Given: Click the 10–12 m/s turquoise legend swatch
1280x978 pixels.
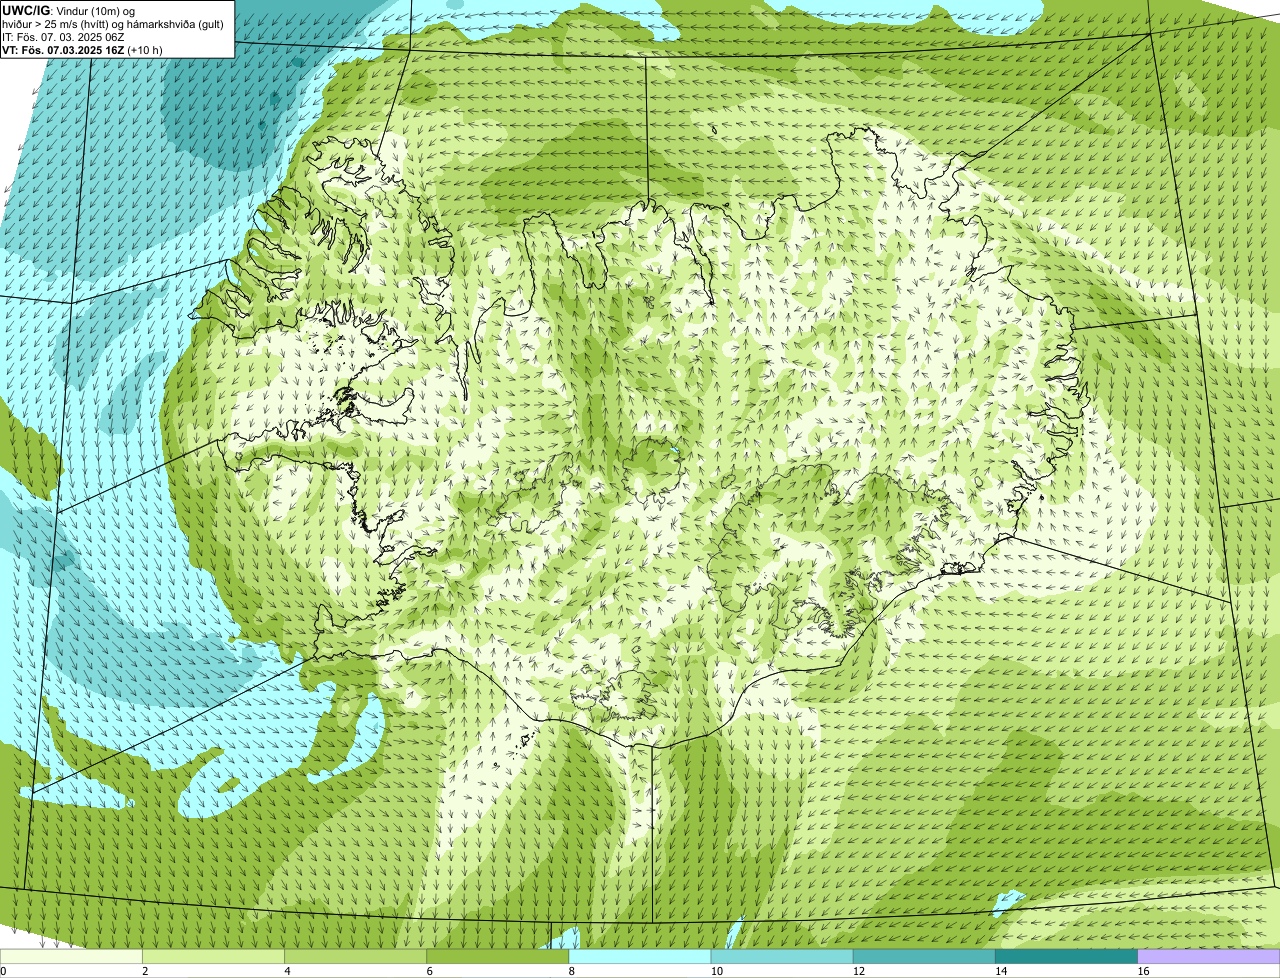Looking at the screenshot, I should [x=782, y=956].
